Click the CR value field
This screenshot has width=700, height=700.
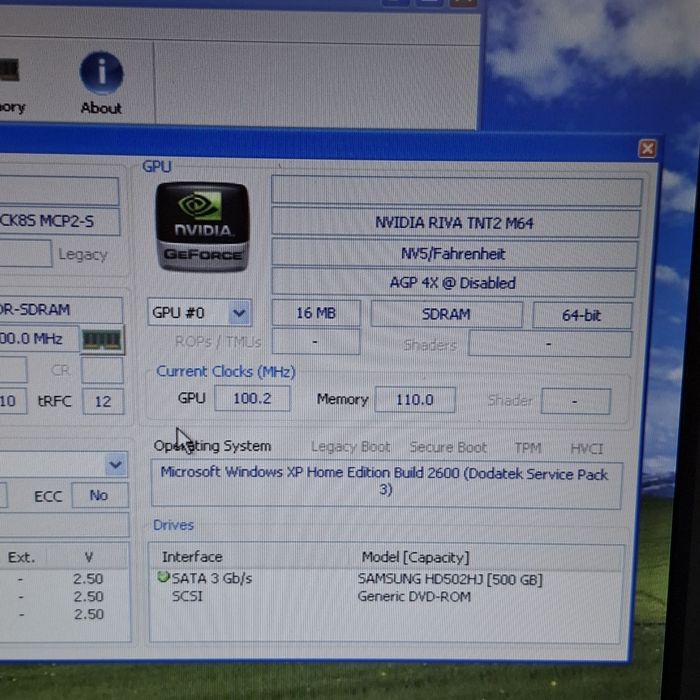click(x=102, y=370)
